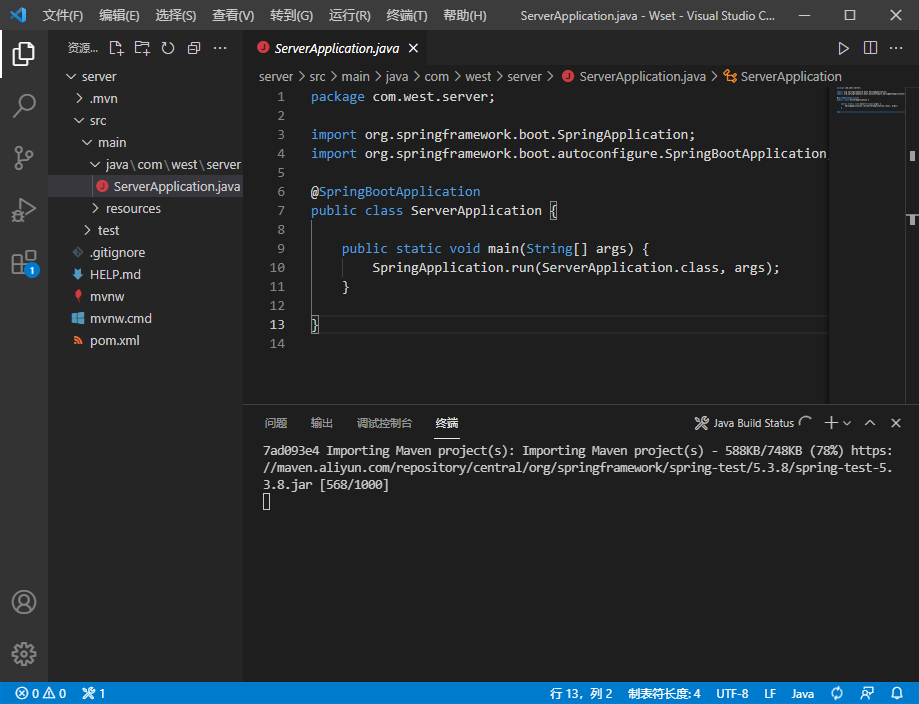Toggle panel maximize with the chevron
The image size is (919, 704).
coord(869,423)
